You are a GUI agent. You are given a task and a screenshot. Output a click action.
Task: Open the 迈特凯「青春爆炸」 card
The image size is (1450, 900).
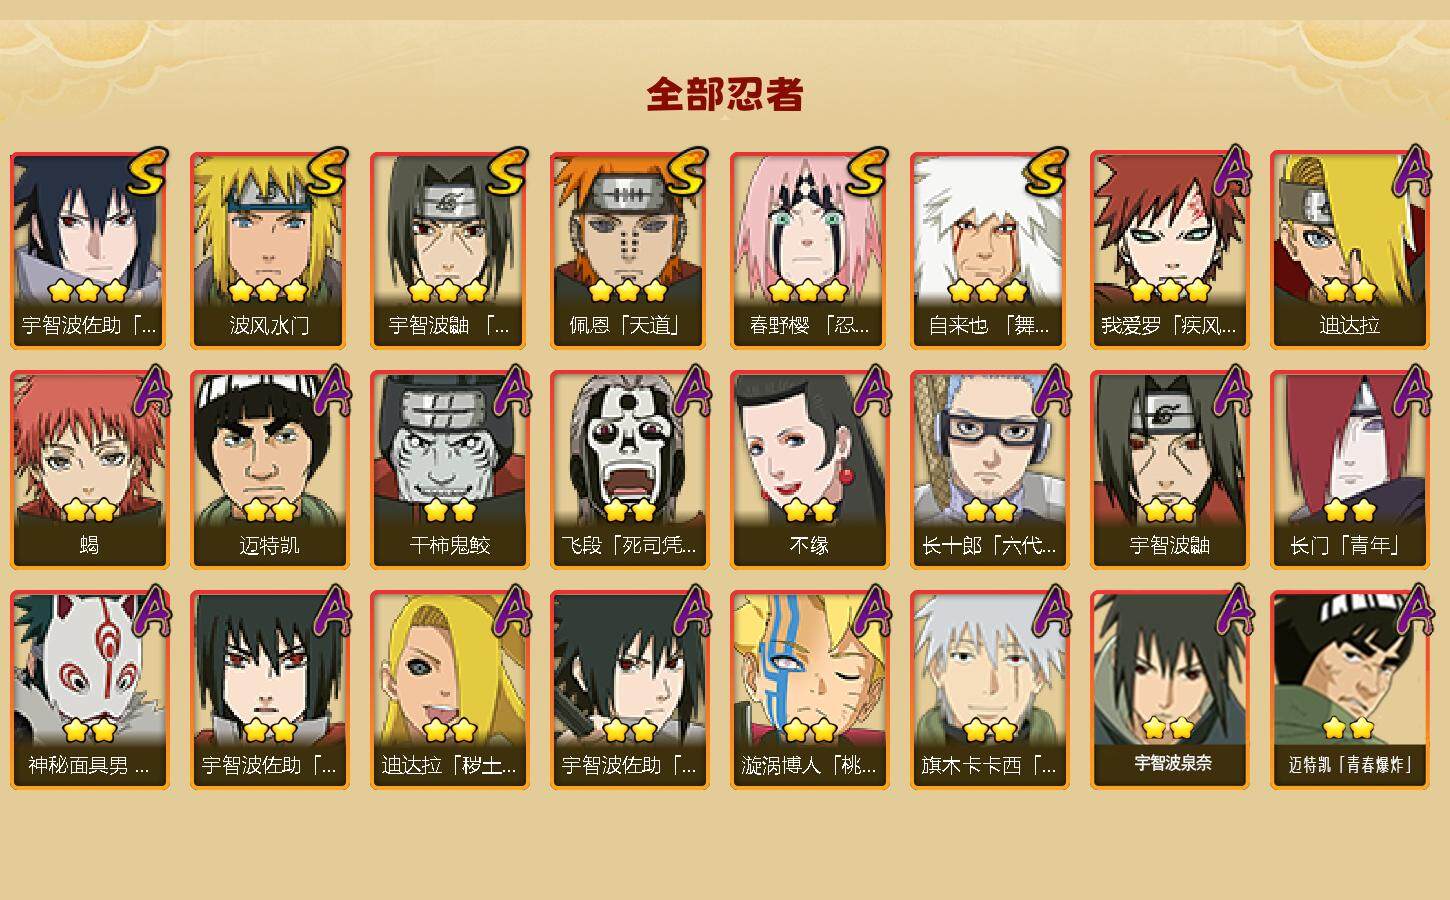[1349, 690]
